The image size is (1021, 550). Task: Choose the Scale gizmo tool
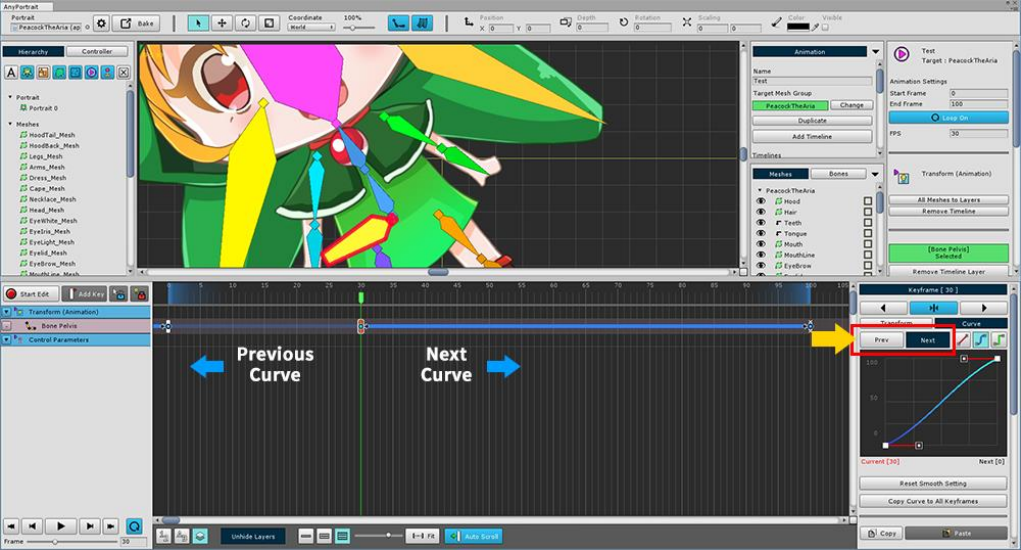pos(268,23)
